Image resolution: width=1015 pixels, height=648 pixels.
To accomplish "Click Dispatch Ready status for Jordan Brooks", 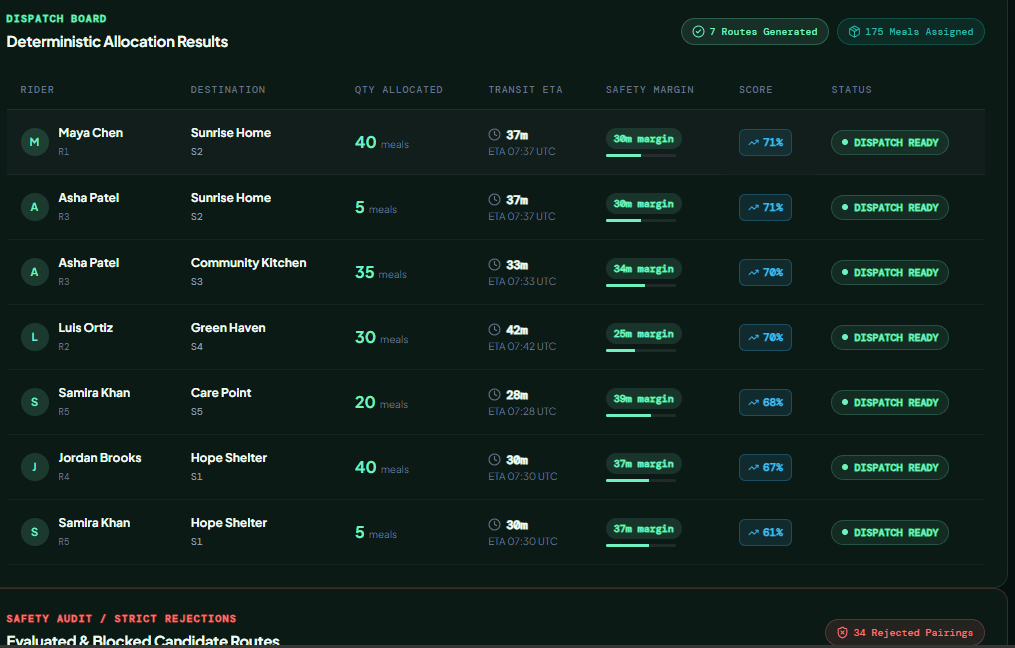I will click(x=890, y=467).
